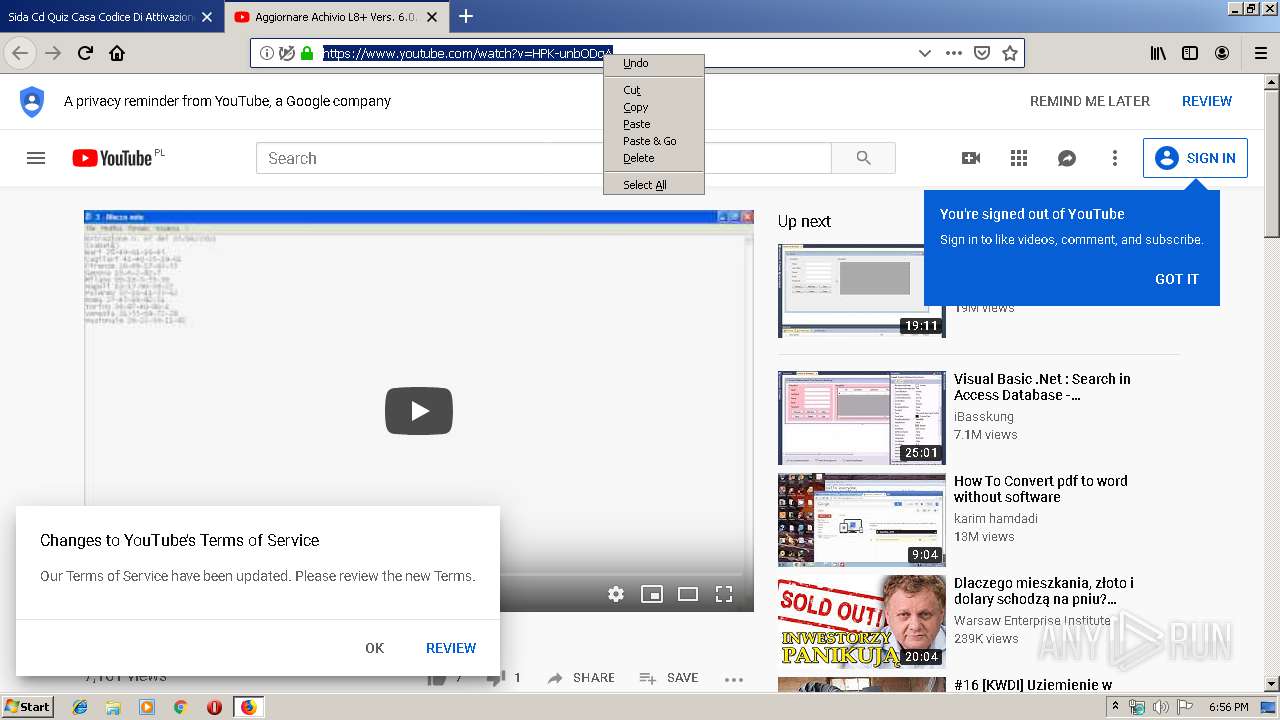The height and width of the screenshot is (720, 1280).
Task: Click SHARE below the video
Action: point(581,678)
